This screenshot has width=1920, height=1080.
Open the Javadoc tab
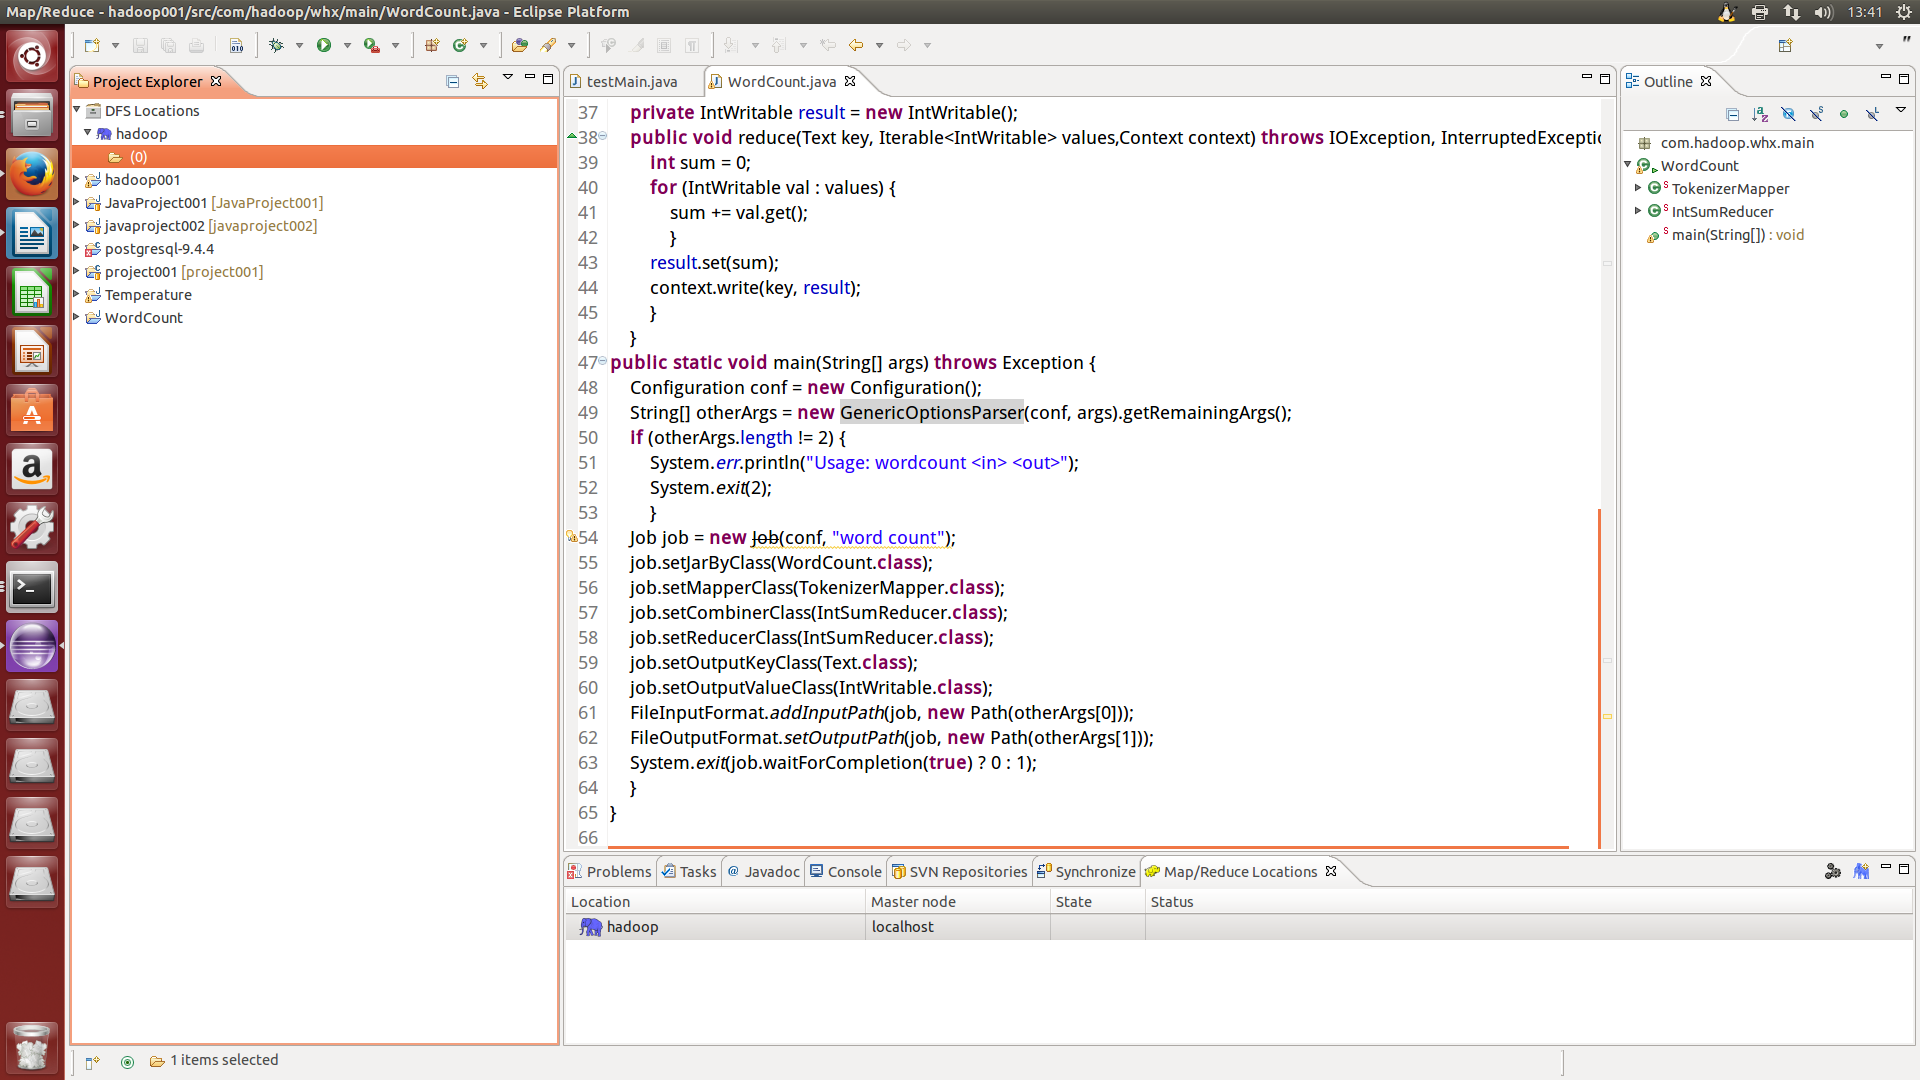coord(763,871)
